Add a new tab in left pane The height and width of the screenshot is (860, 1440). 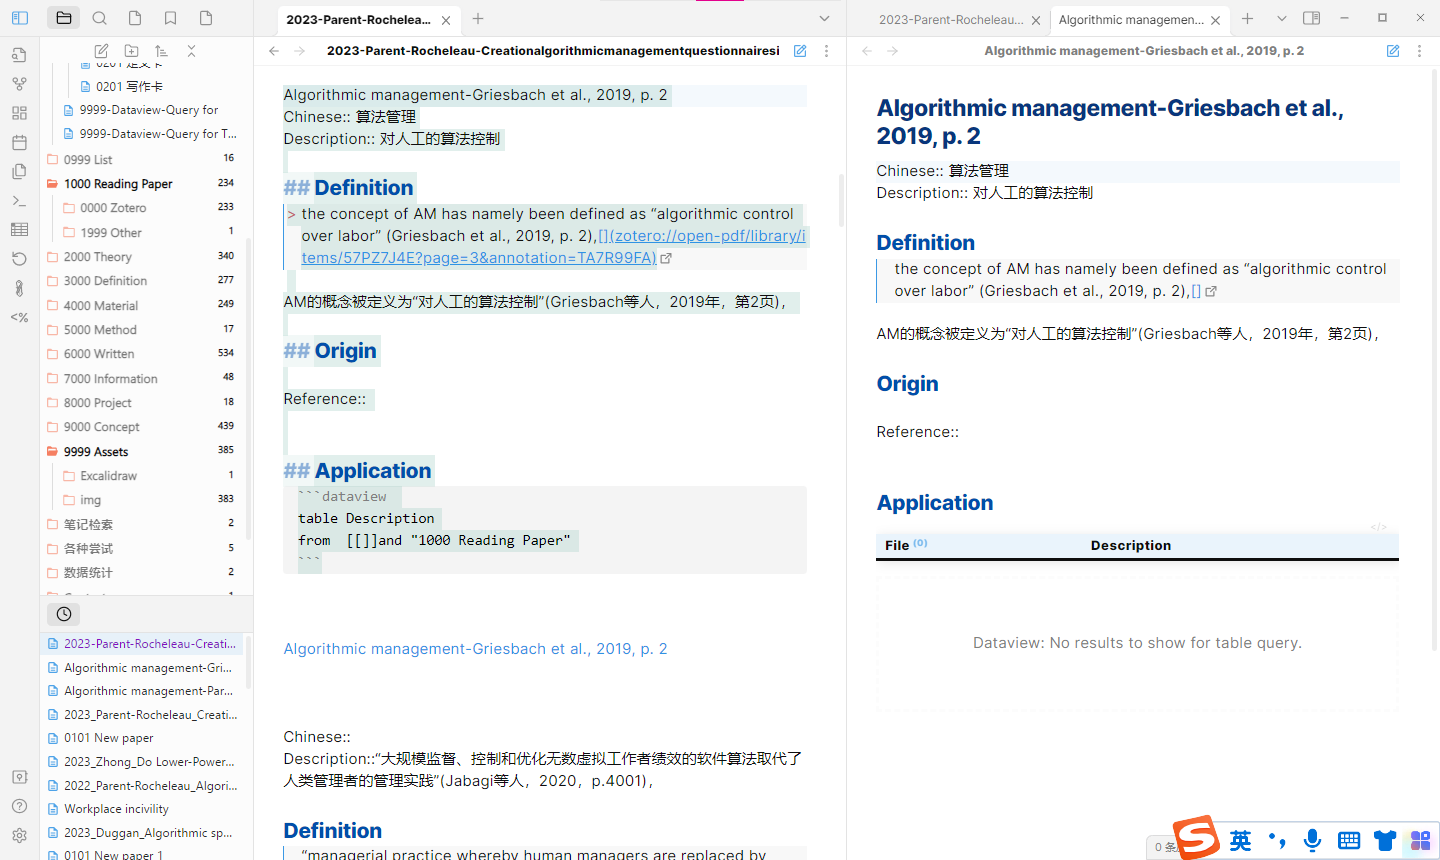[478, 19]
